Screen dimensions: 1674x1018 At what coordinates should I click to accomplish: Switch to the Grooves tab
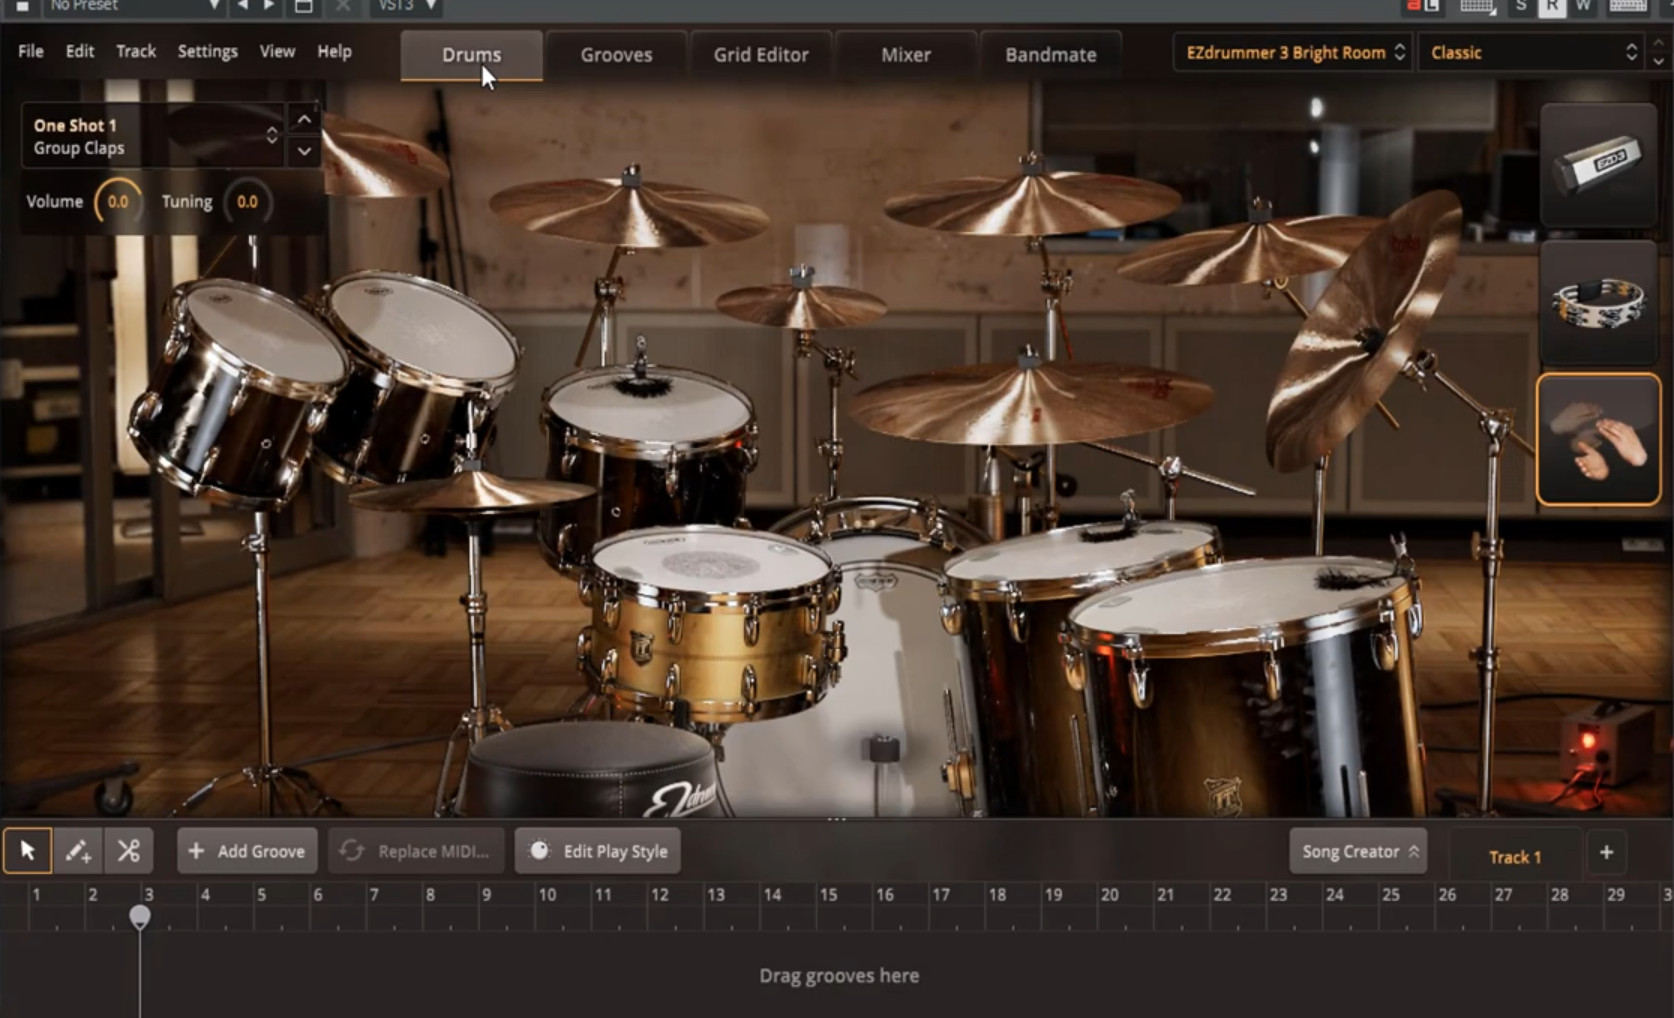616,55
